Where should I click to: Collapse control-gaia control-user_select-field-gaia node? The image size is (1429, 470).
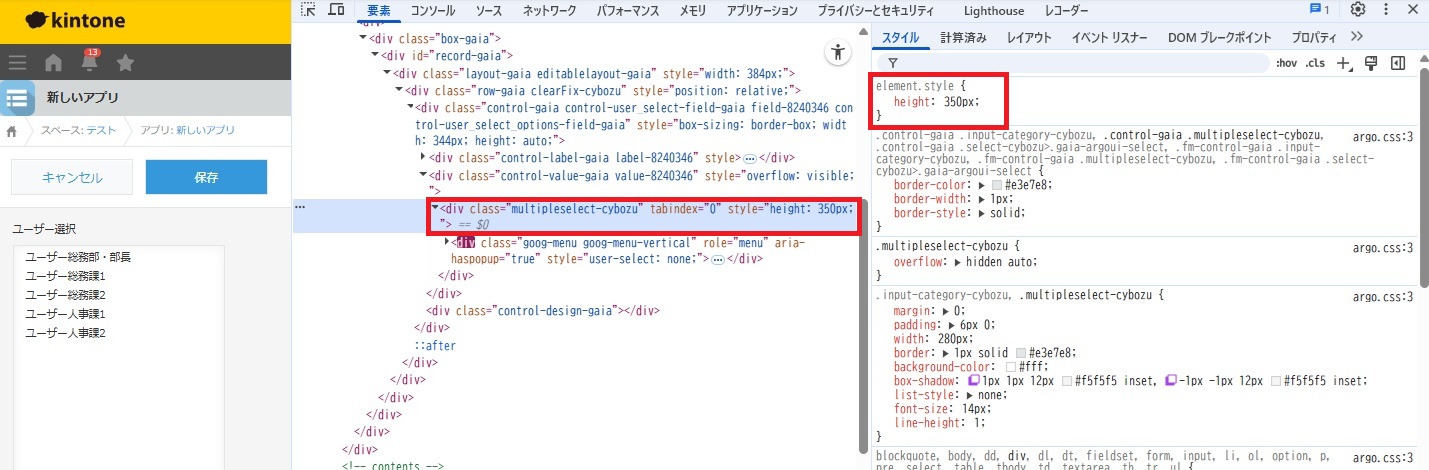coord(411,107)
